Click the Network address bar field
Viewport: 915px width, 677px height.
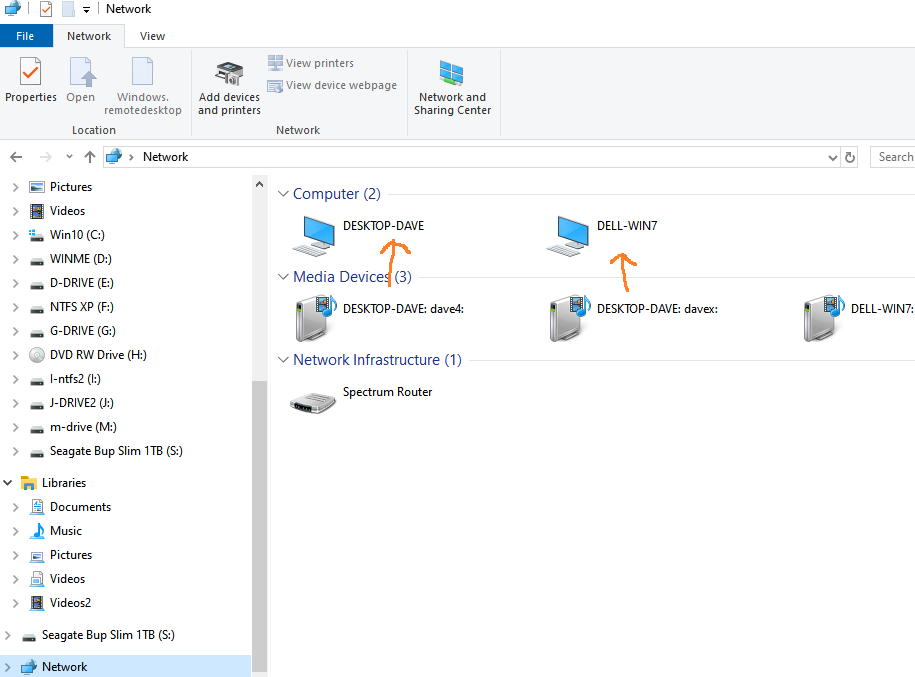[x=472, y=157]
